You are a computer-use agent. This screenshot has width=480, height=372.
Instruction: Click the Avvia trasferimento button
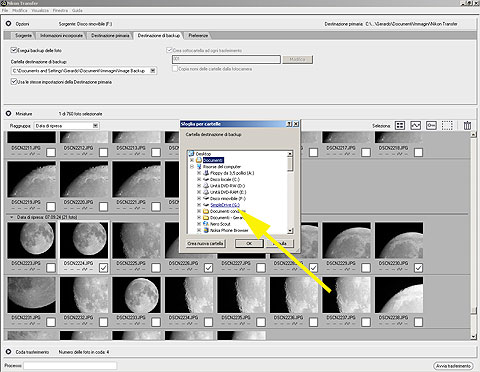(x=453, y=366)
